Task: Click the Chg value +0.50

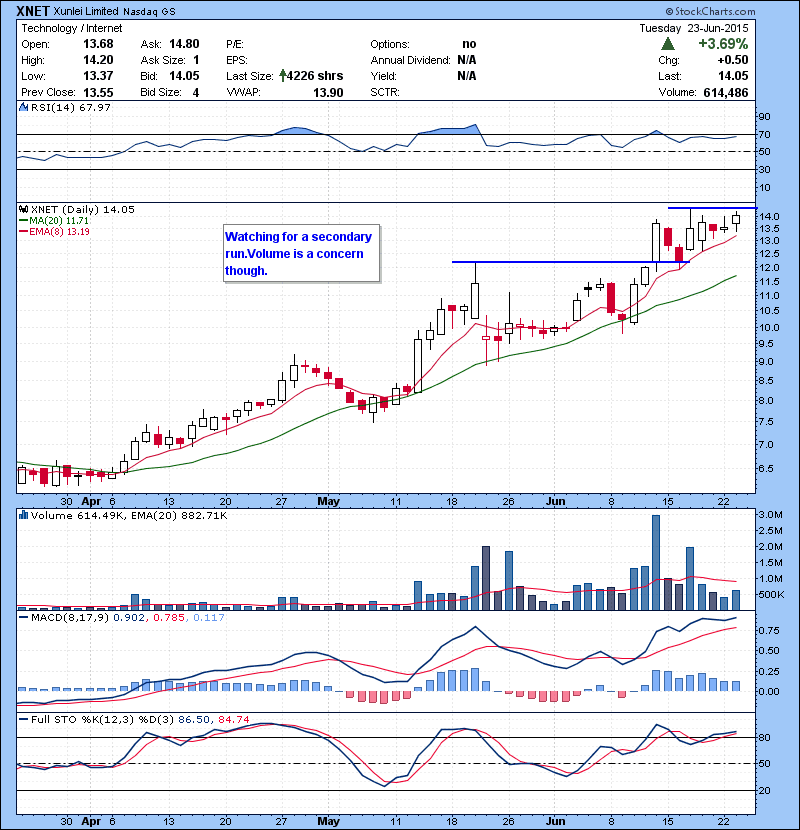Action: coord(733,60)
